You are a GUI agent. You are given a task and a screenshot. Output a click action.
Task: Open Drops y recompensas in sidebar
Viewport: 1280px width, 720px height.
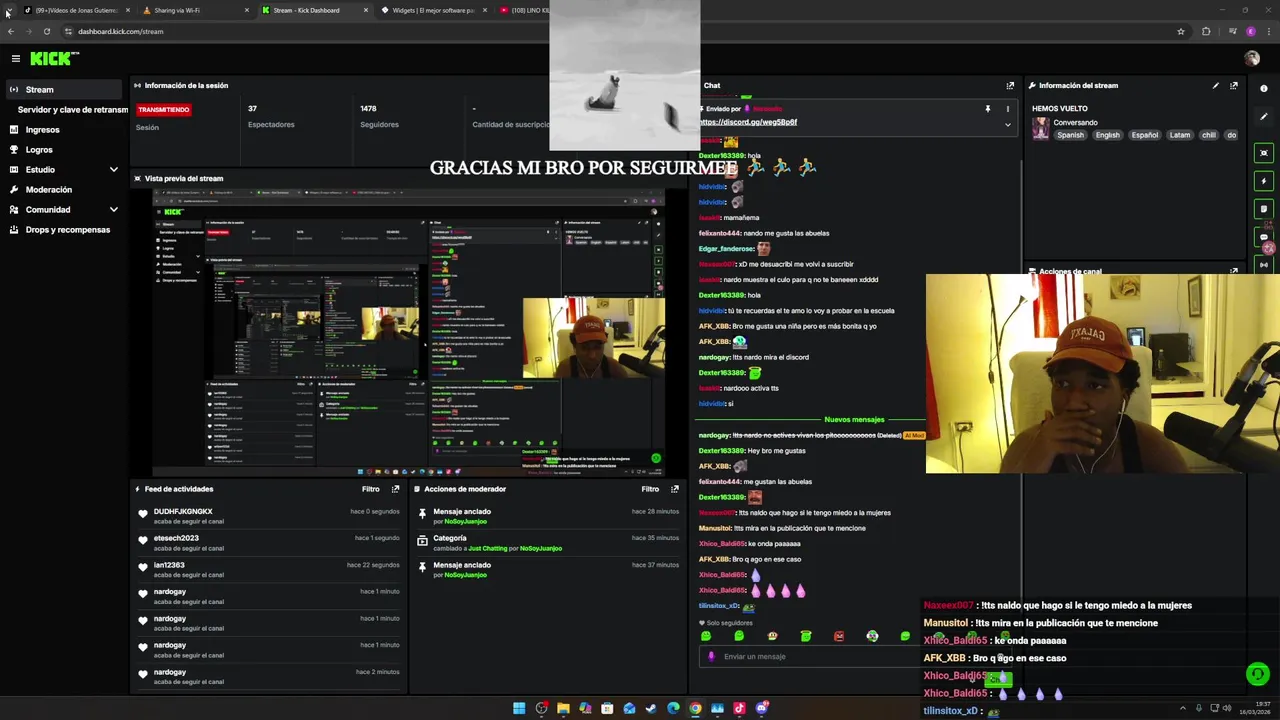click(x=67, y=229)
